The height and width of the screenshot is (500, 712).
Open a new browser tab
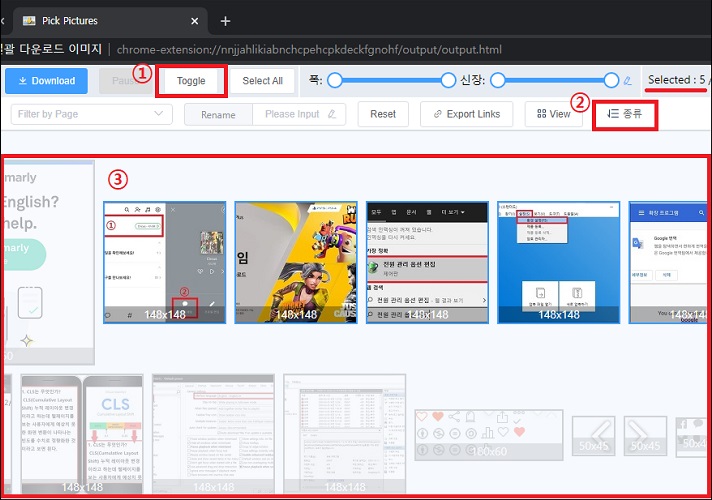[225, 21]
